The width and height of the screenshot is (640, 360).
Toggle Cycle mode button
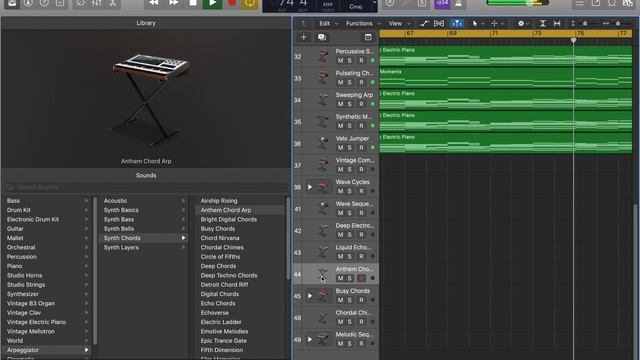coord(250,4)
